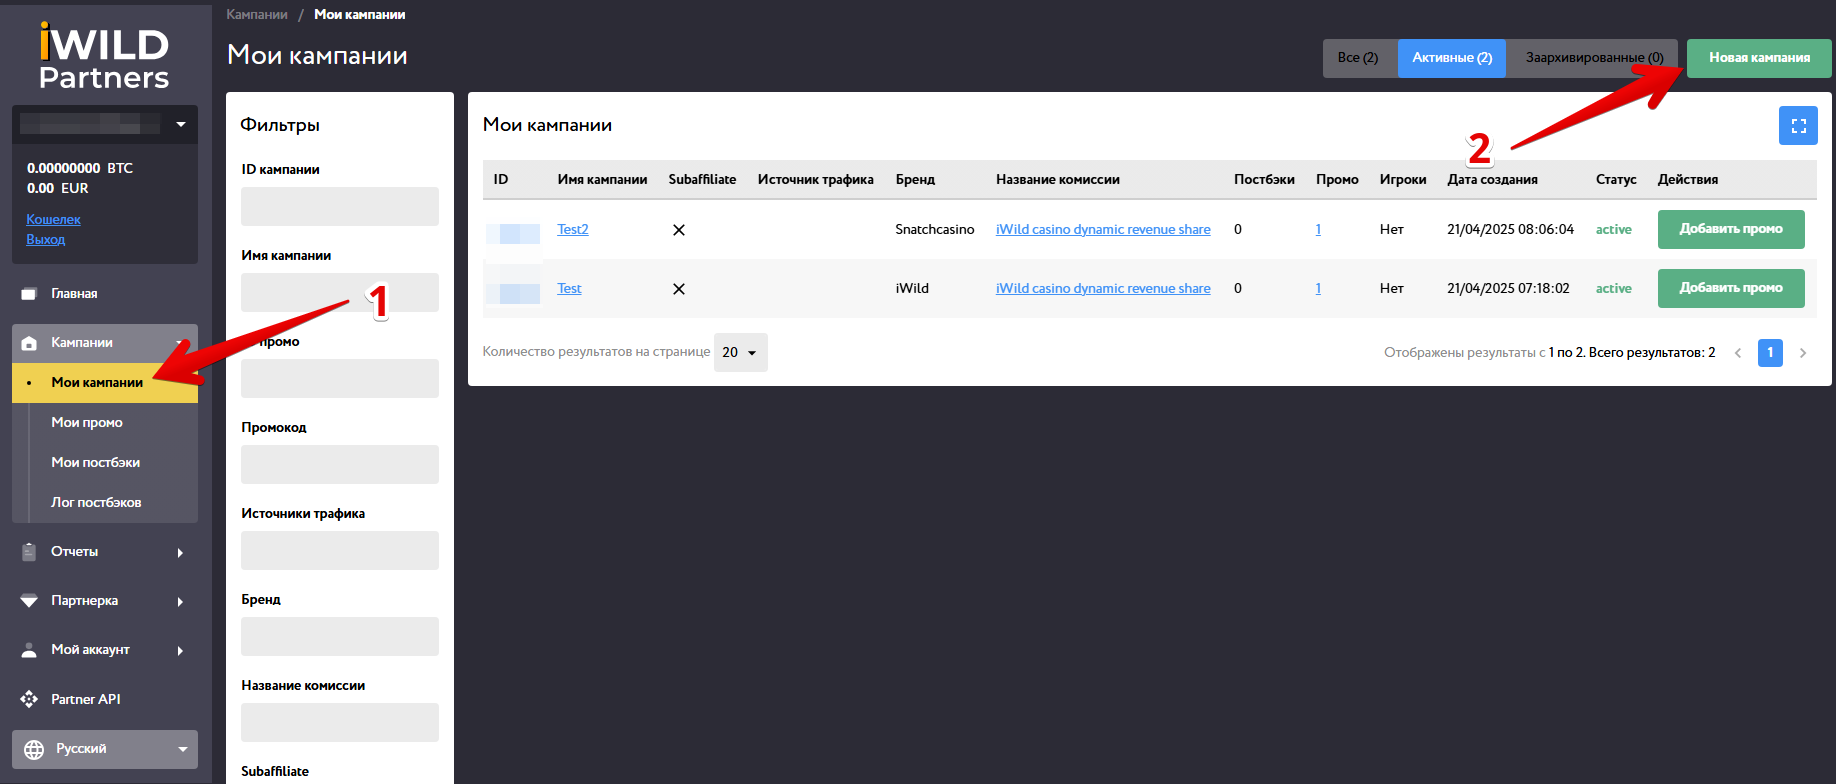
Task: Click the Snatchcasino brand cell
Action: (934, 229)
